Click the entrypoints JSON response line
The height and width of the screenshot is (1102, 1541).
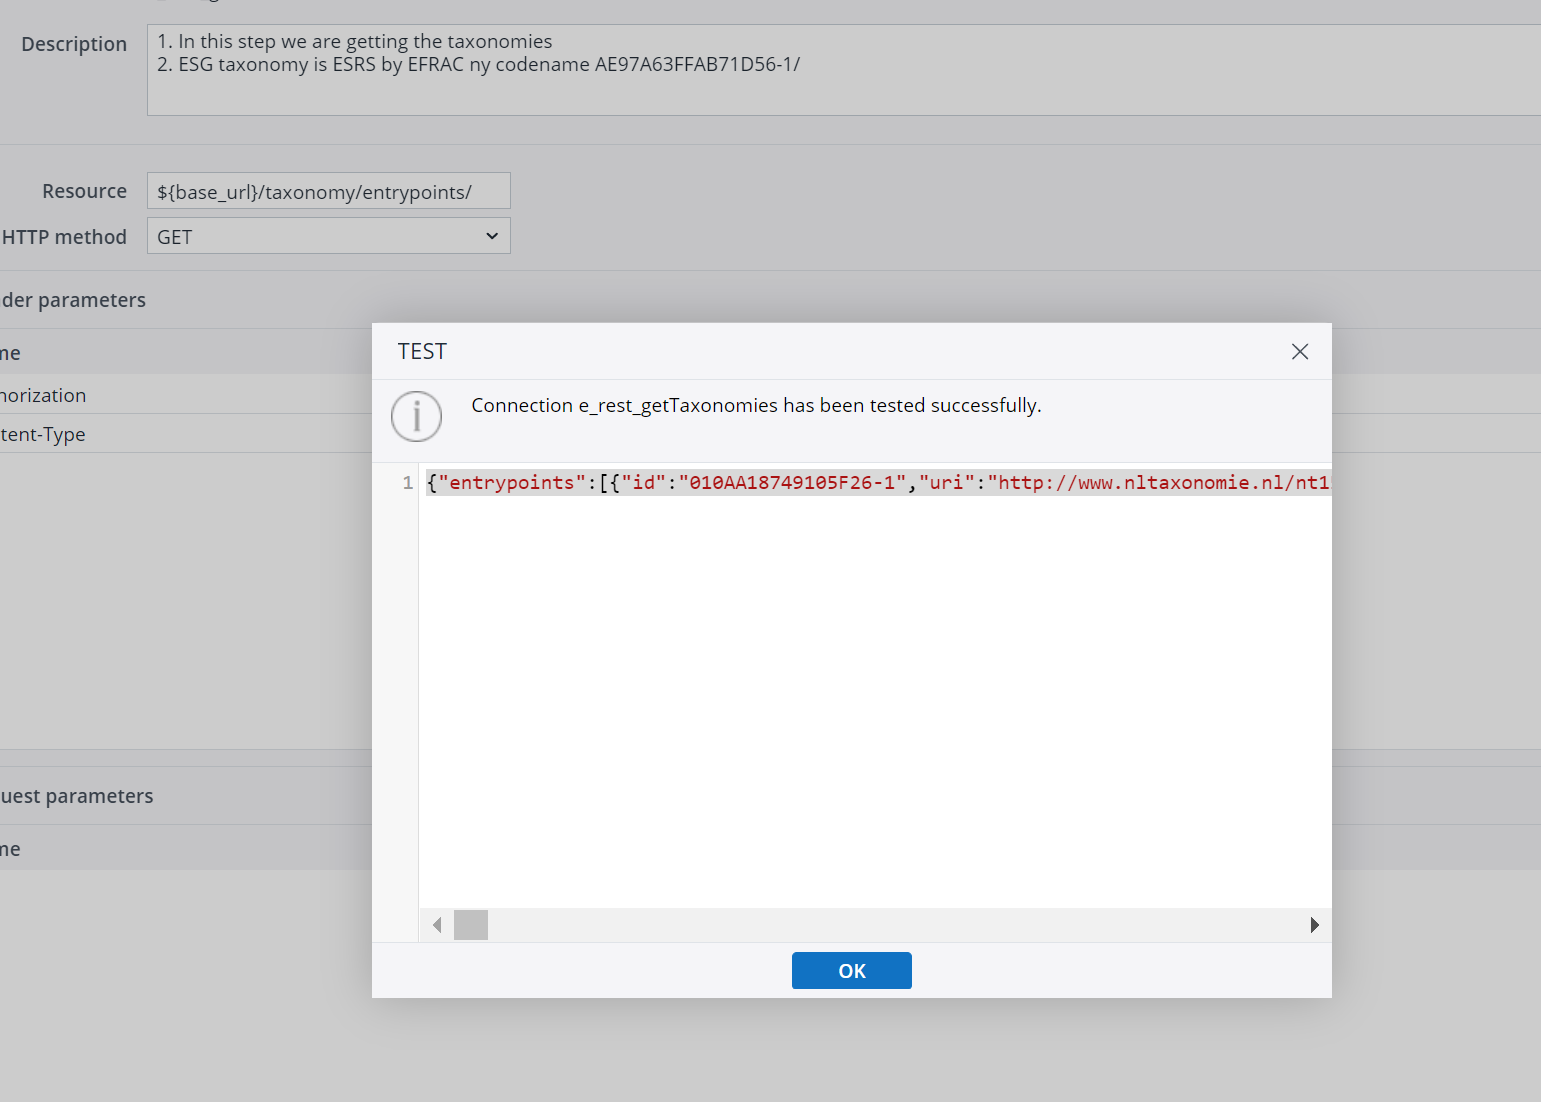pos(877,483)
